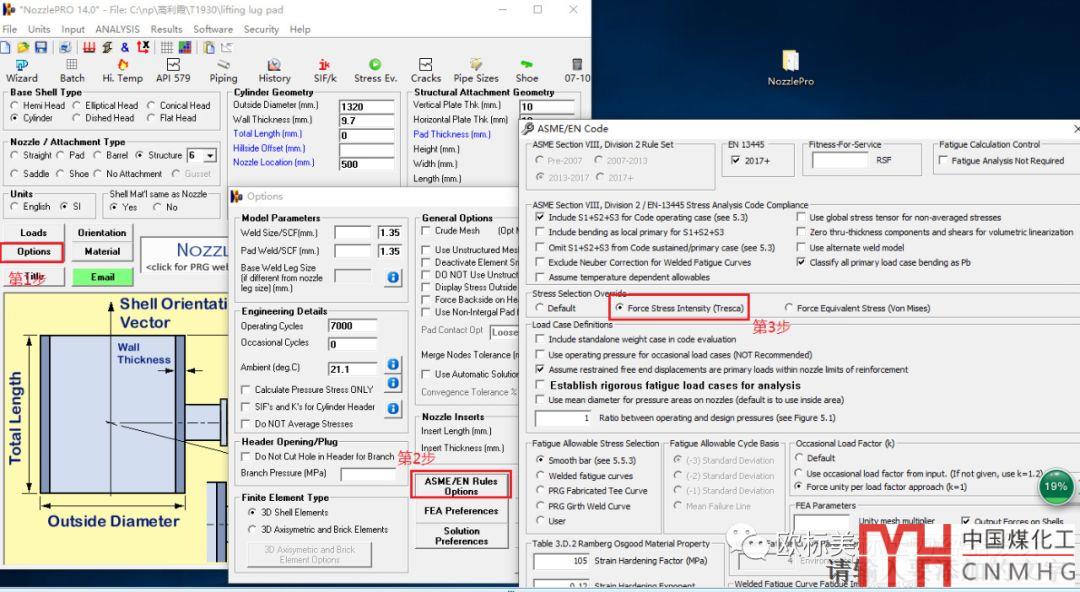Open the ANALYSIS menu
1080x592 pixels.
pos(117,29)
